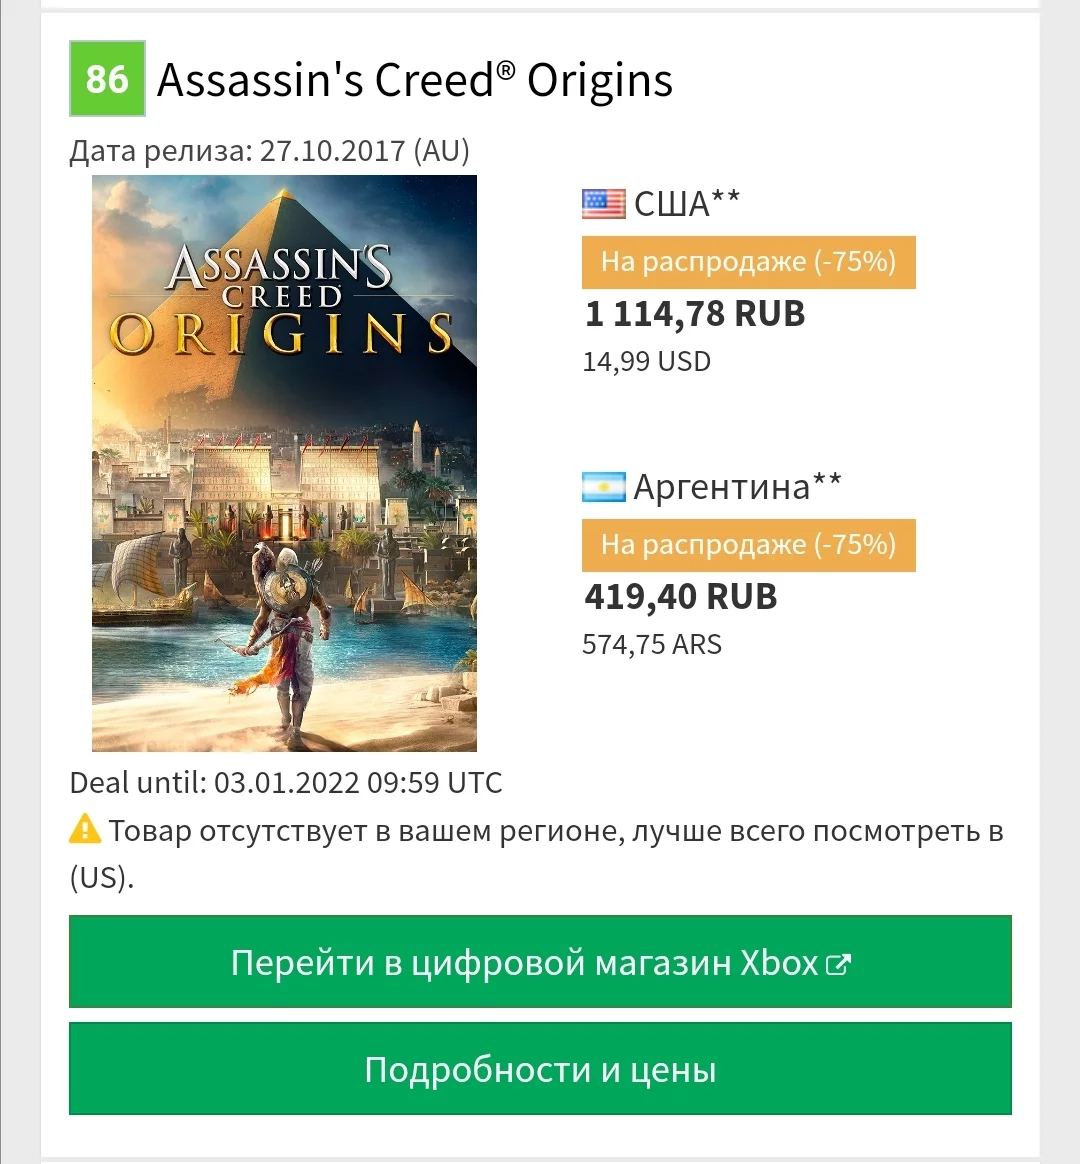Click the external link icon beside Xbox

[x=838, y=965]
